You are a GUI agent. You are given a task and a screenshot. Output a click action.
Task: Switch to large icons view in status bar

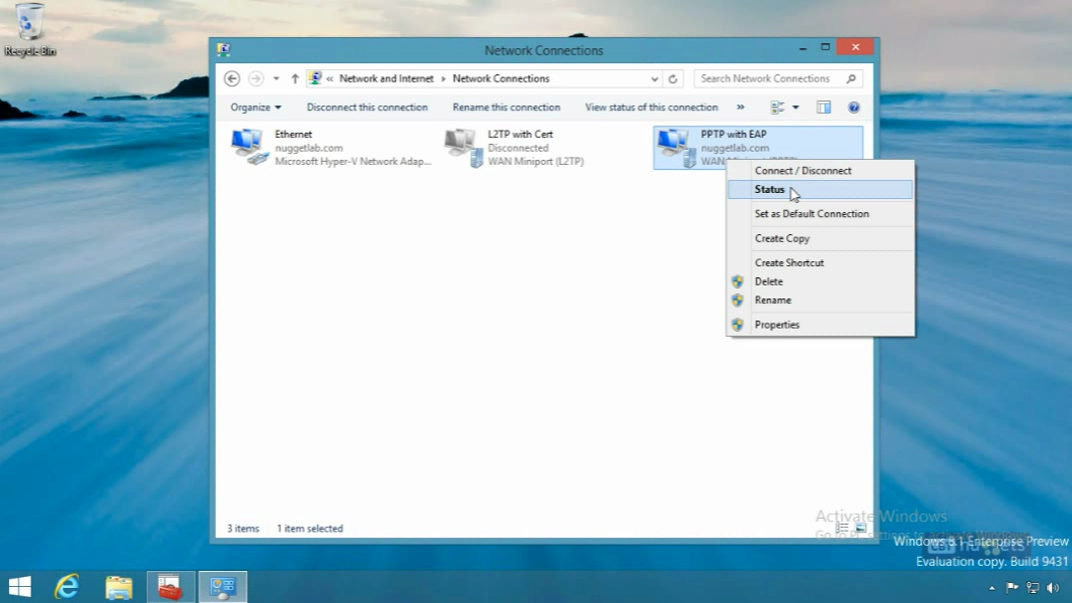861,528
